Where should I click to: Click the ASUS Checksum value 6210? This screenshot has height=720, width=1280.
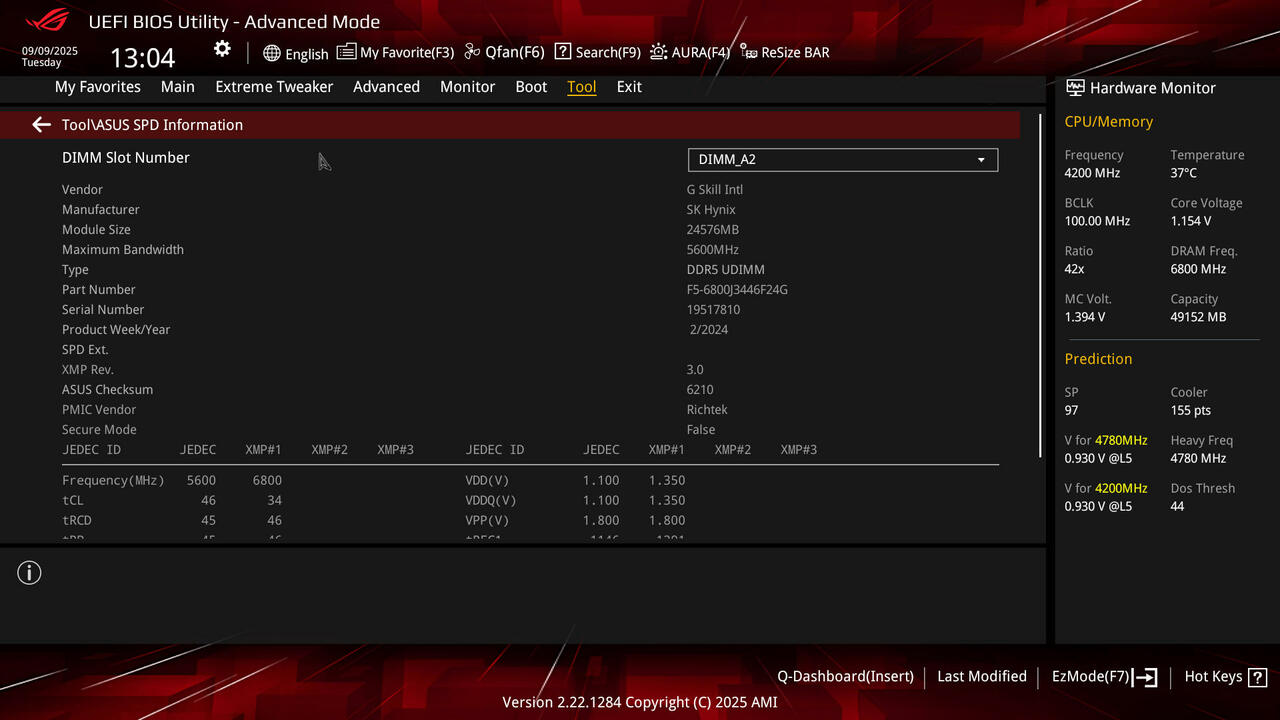700,390
